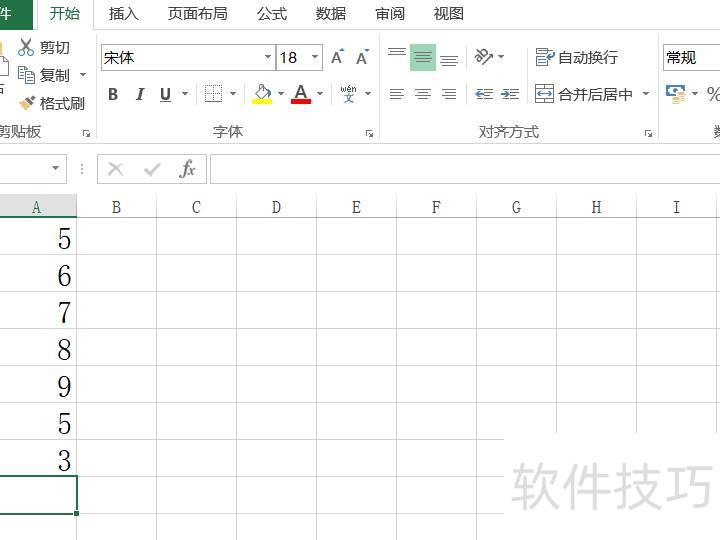The height and width of the screenshot is (540, 720).
Task: Open the number format 常规 combo box
Action: tap(691, 57)
